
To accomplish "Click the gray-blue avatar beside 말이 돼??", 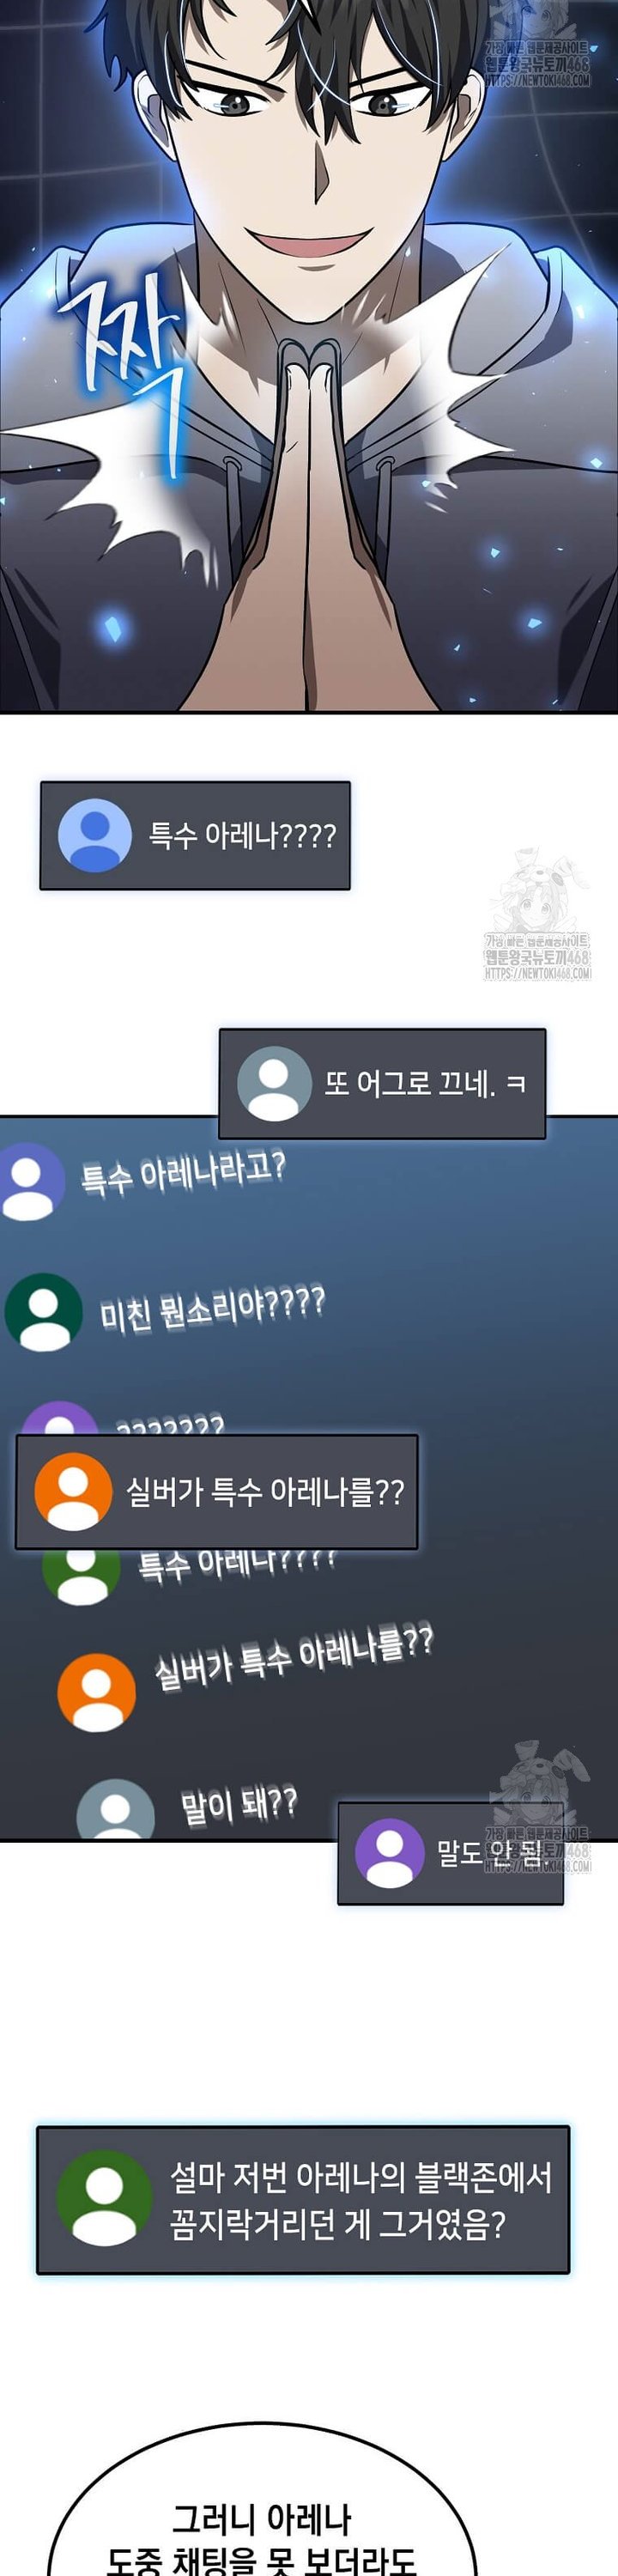I will 116,1808.
